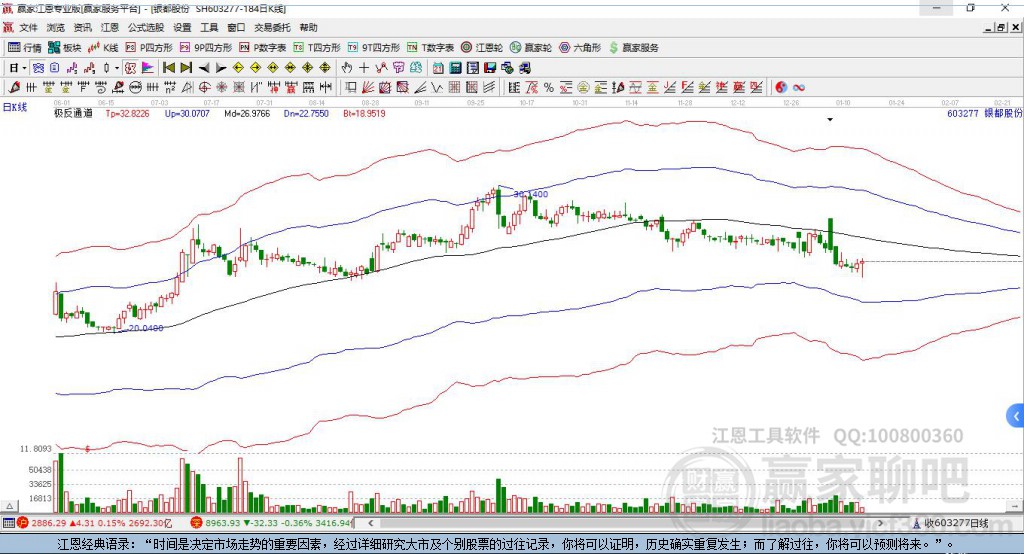1024x554 pixels.
Task: Click the red save disk icon
Action: pyautogui.click(x=490, y=68)
